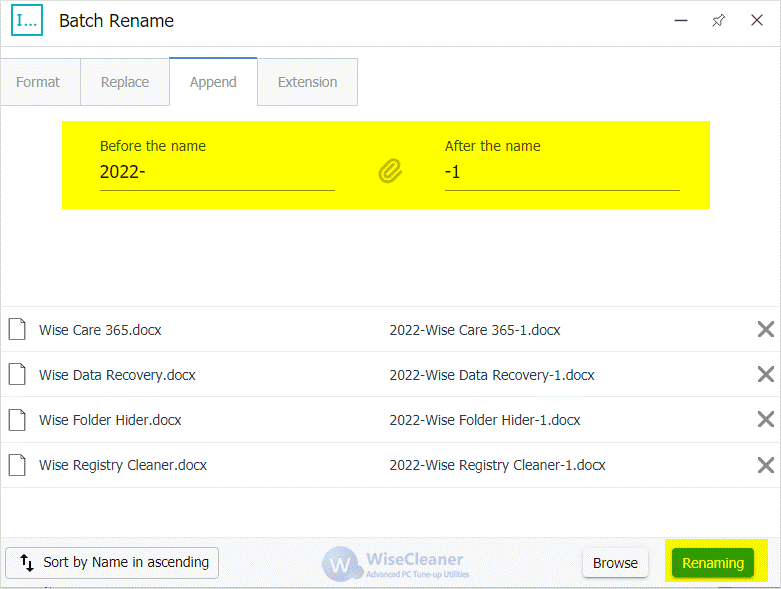781x589 pixels.
Task: Open the Extension tab
Action: (307, 82)
